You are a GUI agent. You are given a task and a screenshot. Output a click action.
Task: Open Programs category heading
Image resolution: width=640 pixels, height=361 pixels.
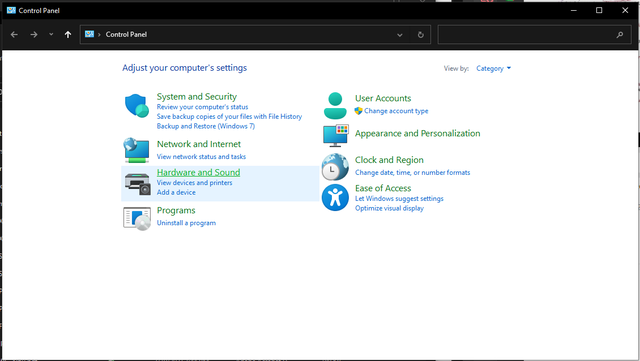click(x=176, y=210)
